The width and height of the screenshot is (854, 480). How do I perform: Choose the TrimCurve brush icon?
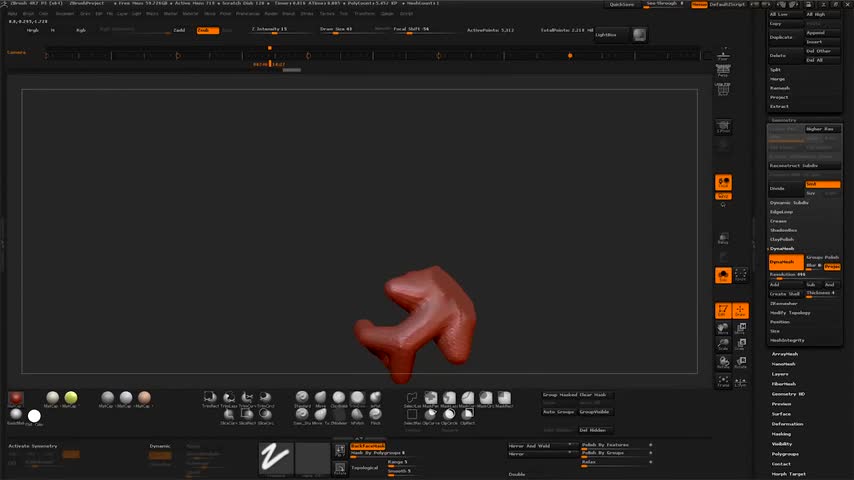(x=247, y=397)
